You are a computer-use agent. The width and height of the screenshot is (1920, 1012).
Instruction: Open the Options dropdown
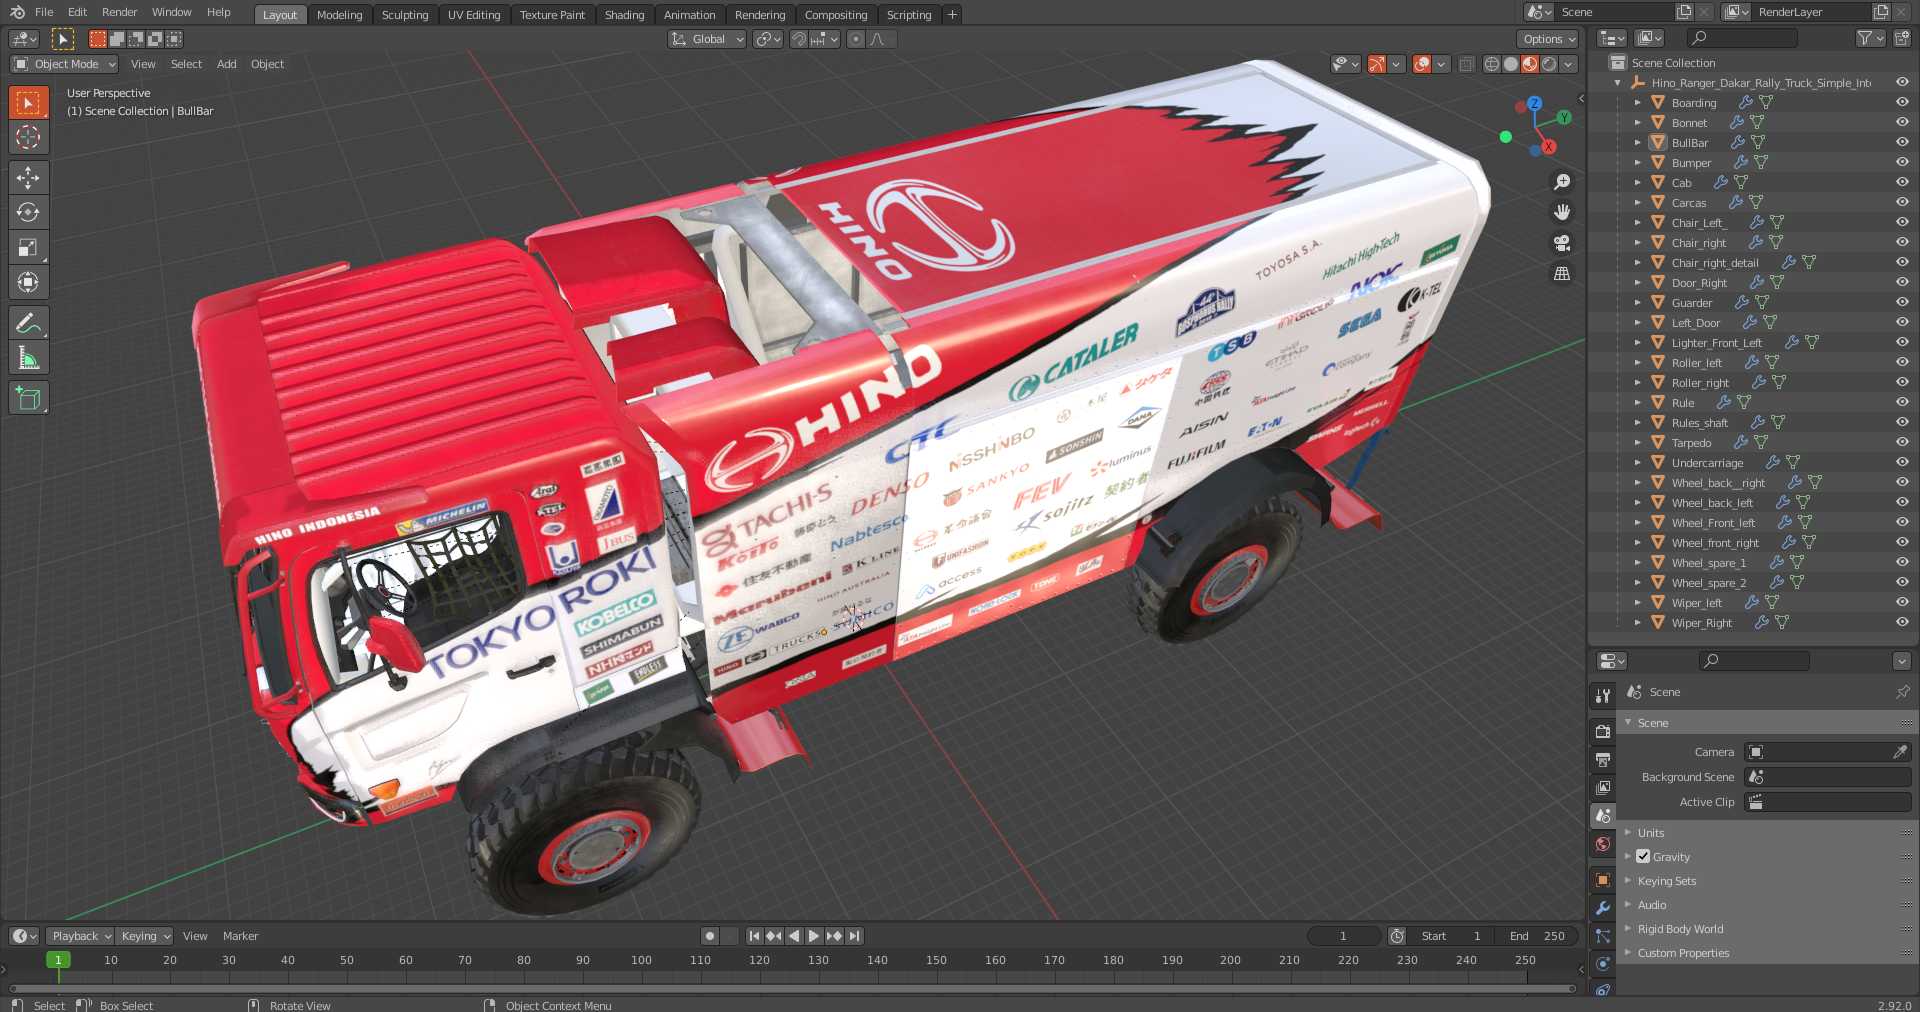[1547, 39]
